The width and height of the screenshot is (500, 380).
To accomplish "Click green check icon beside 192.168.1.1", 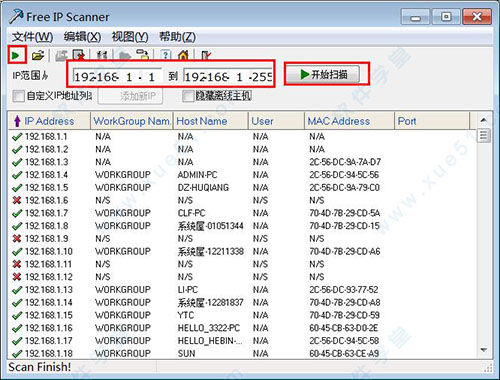I will [17, 137].
